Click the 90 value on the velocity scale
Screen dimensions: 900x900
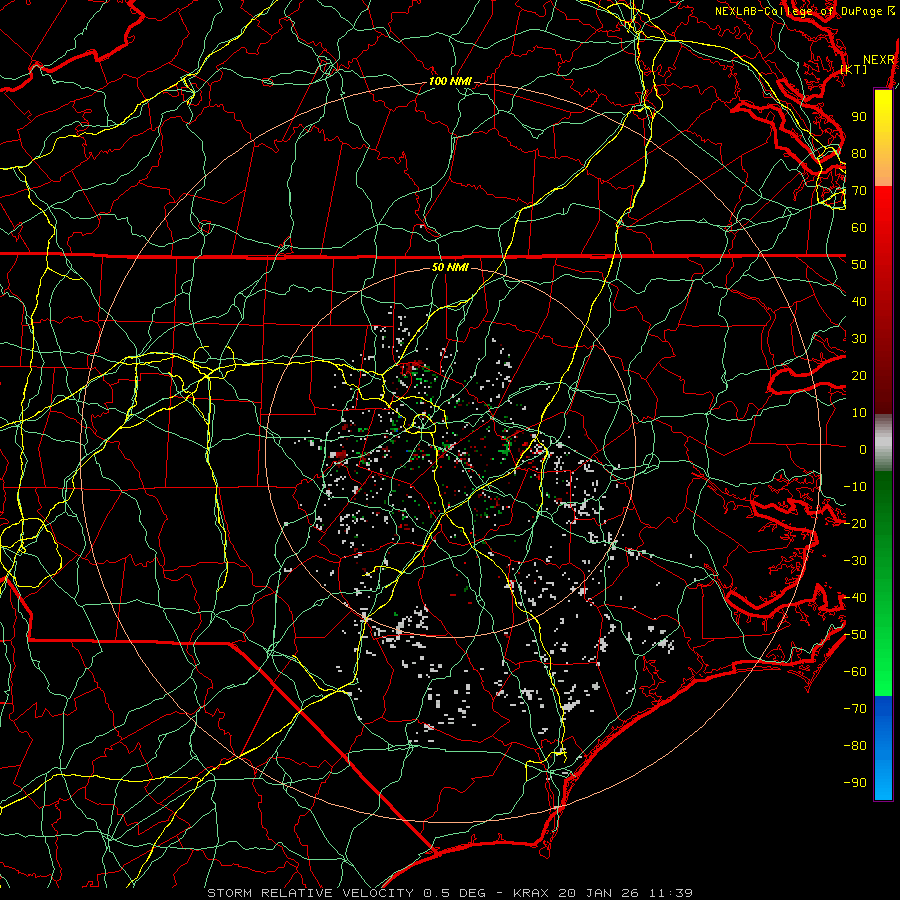click(x=859, y=117)
